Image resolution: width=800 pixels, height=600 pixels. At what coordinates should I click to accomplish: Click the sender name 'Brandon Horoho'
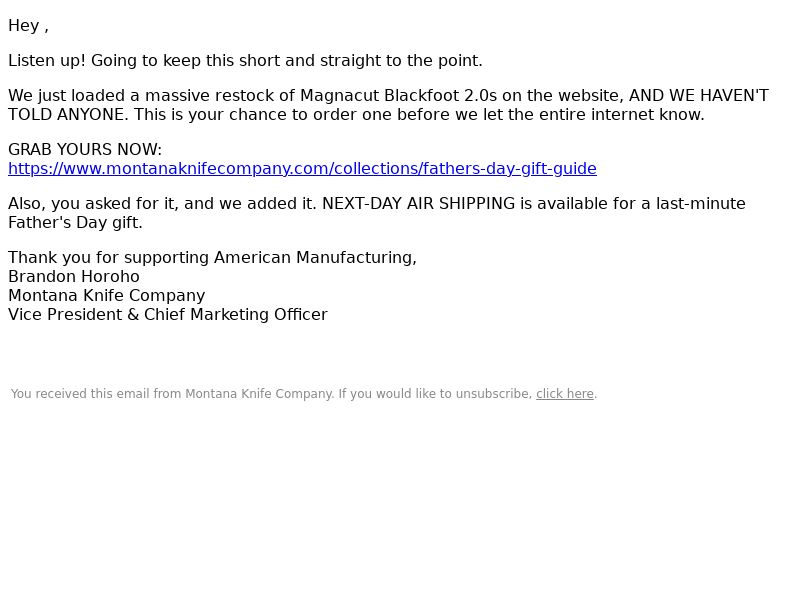pos(74,277)
